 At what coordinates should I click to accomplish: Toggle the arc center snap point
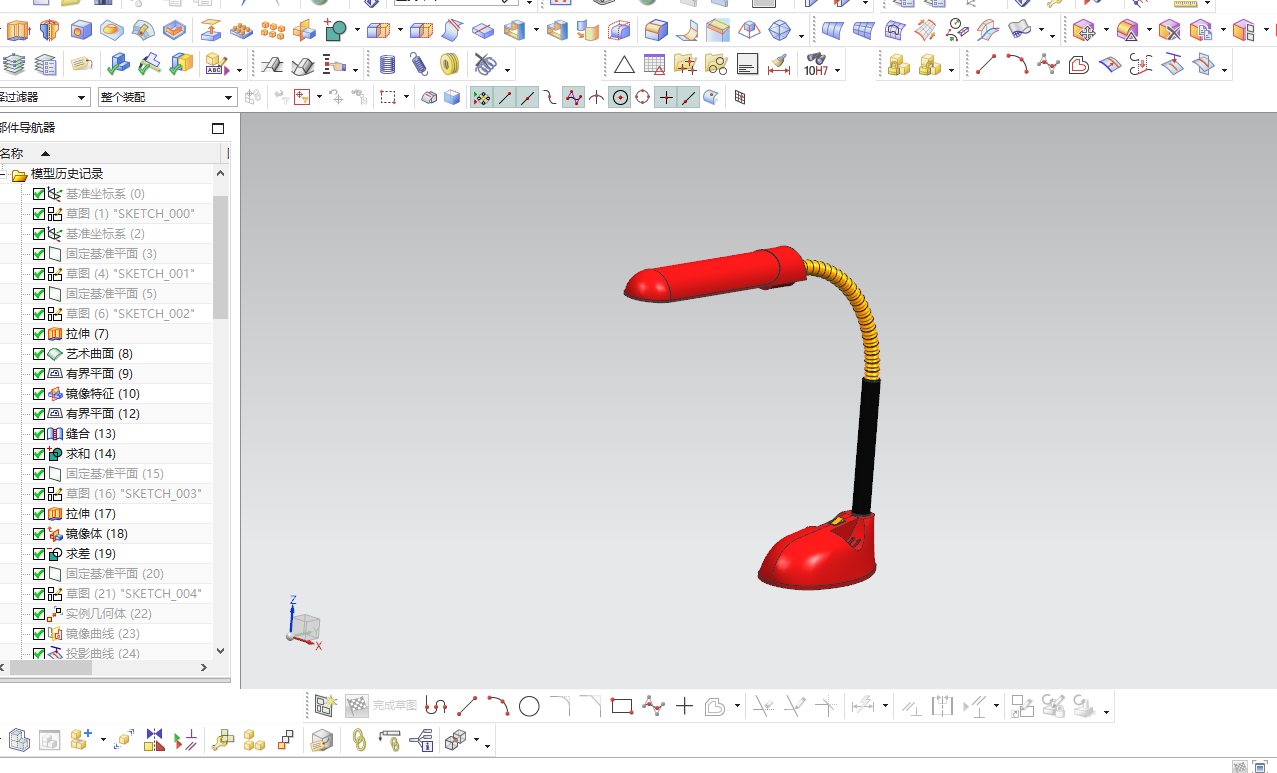tap(620, 97)
